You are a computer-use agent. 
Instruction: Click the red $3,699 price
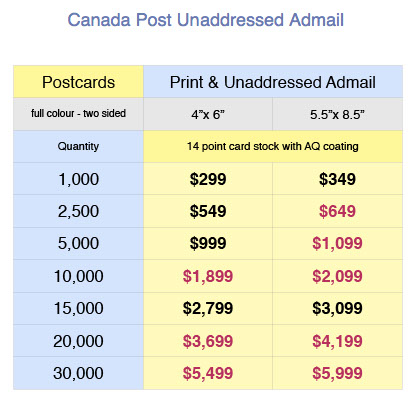(208, 341)
